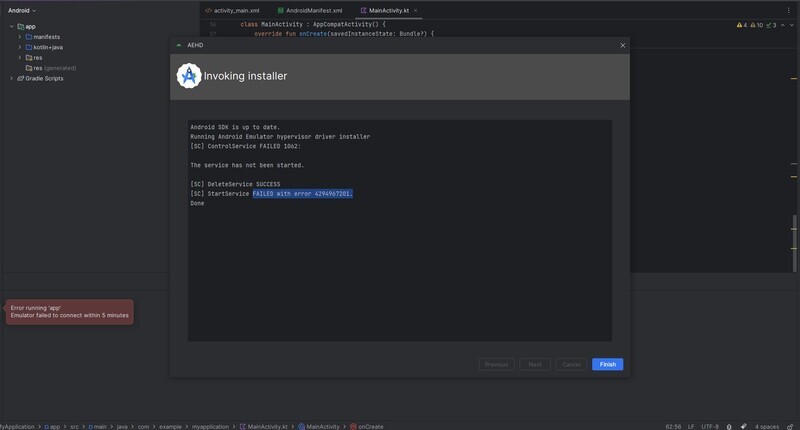Screen dimensions: 800x430
Task: Expand the kotlin+java folder
Action: click(x=20, y=47)
